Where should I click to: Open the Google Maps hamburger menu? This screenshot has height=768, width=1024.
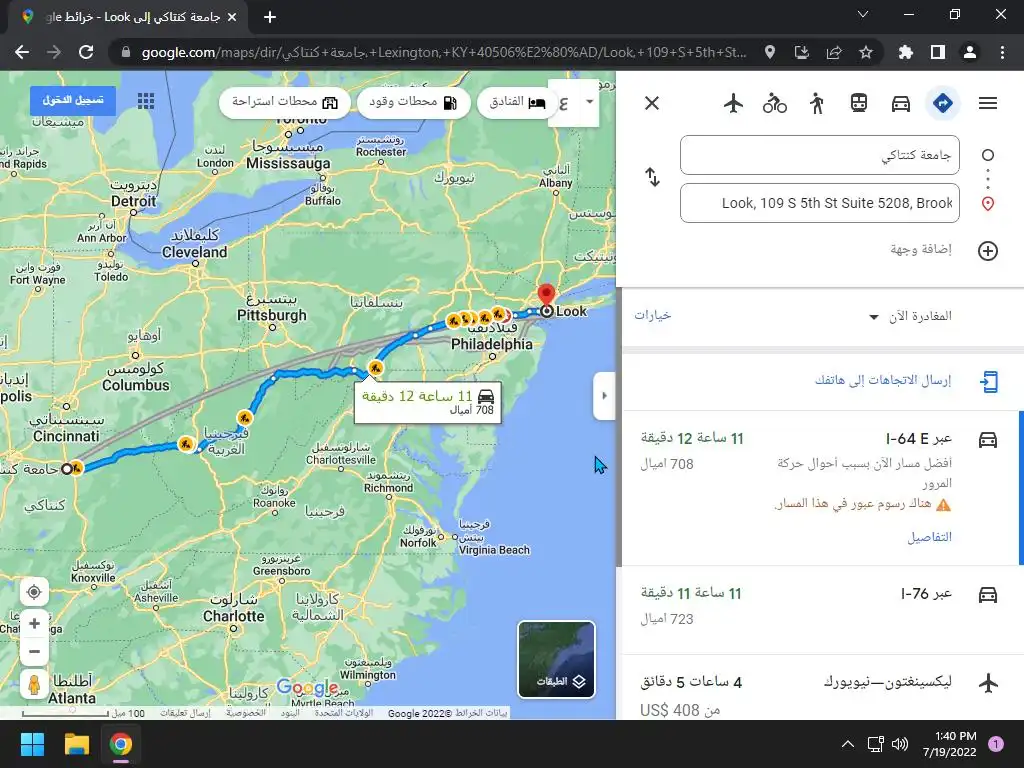tap(987, 103)
